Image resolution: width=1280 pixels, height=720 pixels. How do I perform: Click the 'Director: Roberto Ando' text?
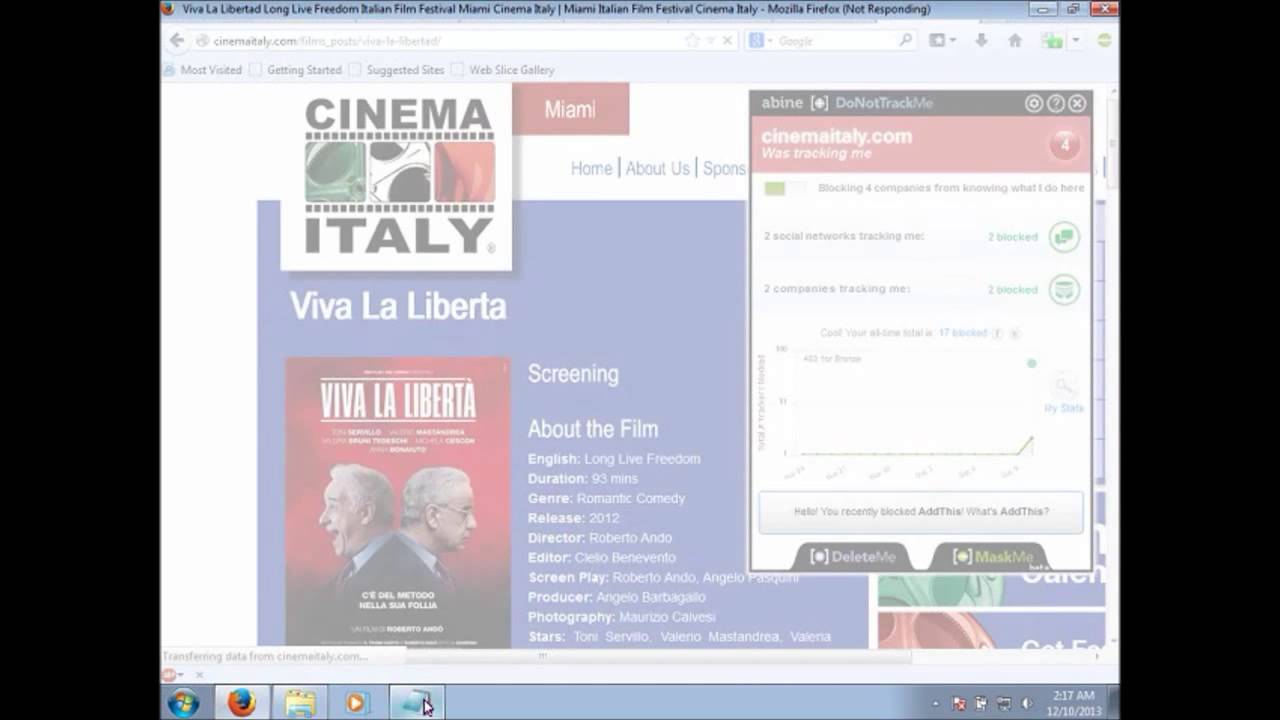point(600,538)
